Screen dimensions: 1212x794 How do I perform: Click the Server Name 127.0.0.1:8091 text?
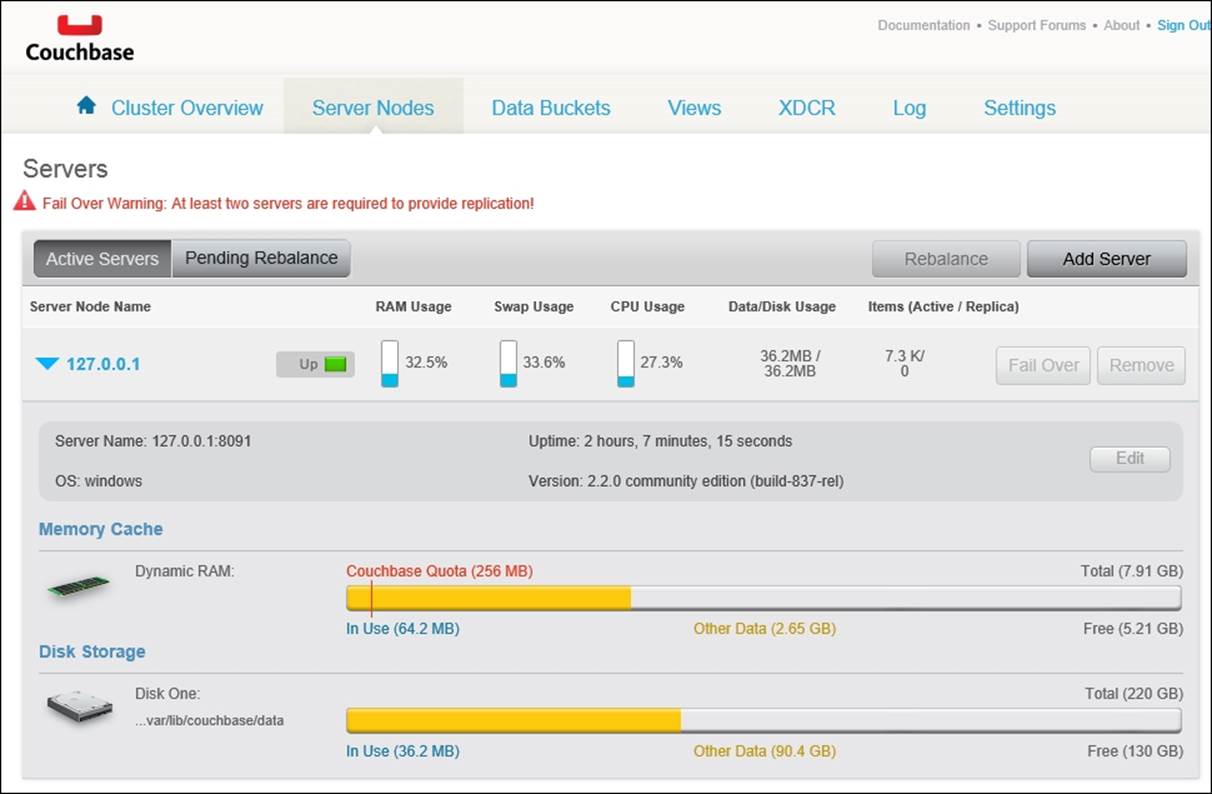click(x=153, y=441)
